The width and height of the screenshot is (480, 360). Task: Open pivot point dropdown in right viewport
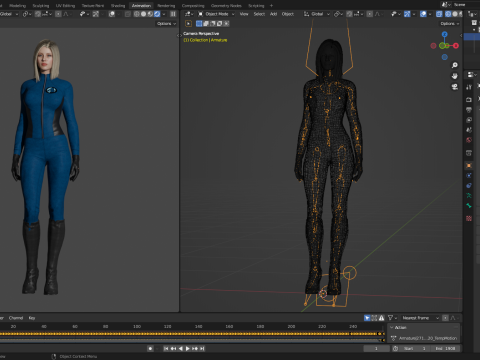point(339,14)
